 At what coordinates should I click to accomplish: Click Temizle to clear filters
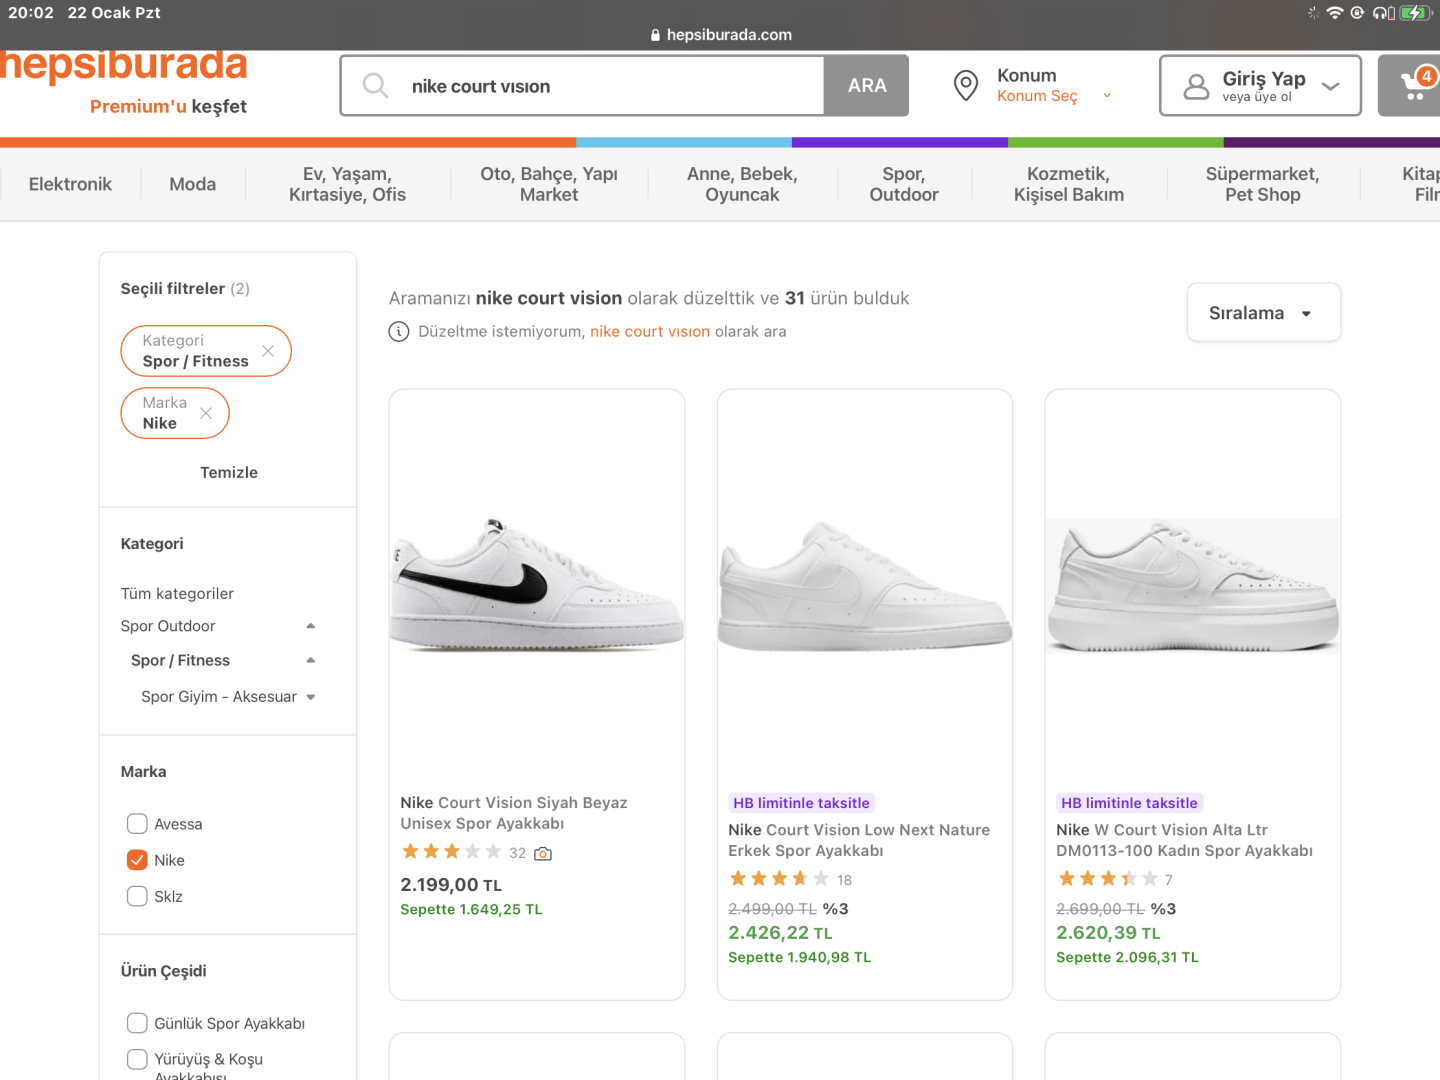click(x=228, y=472)
